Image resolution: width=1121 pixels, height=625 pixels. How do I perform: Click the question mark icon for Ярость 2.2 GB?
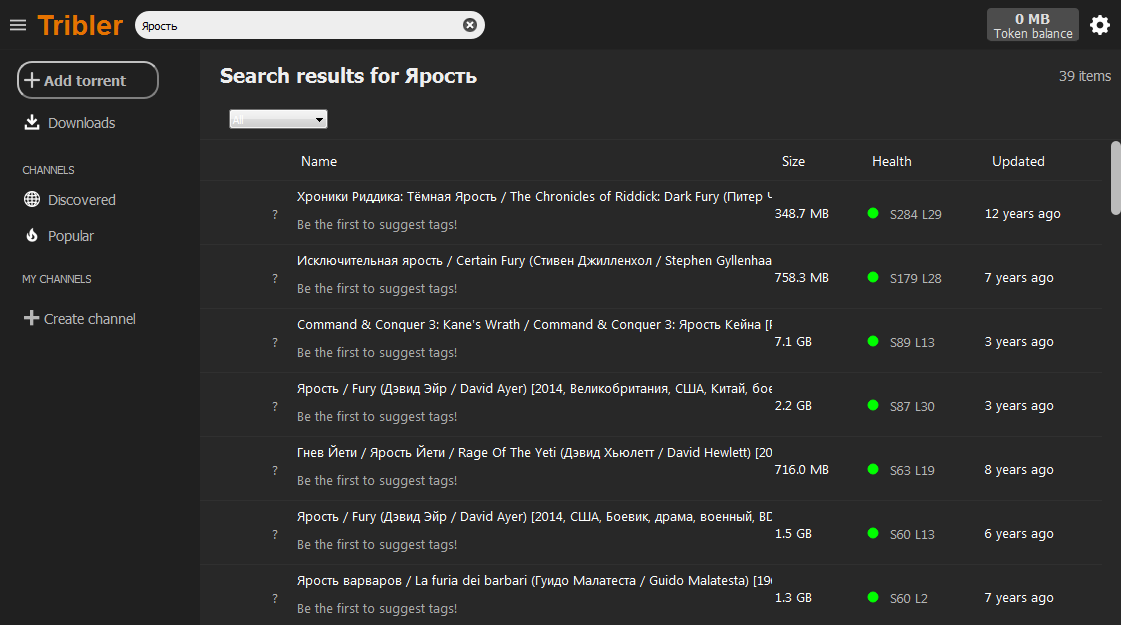(x=275, y=406)
